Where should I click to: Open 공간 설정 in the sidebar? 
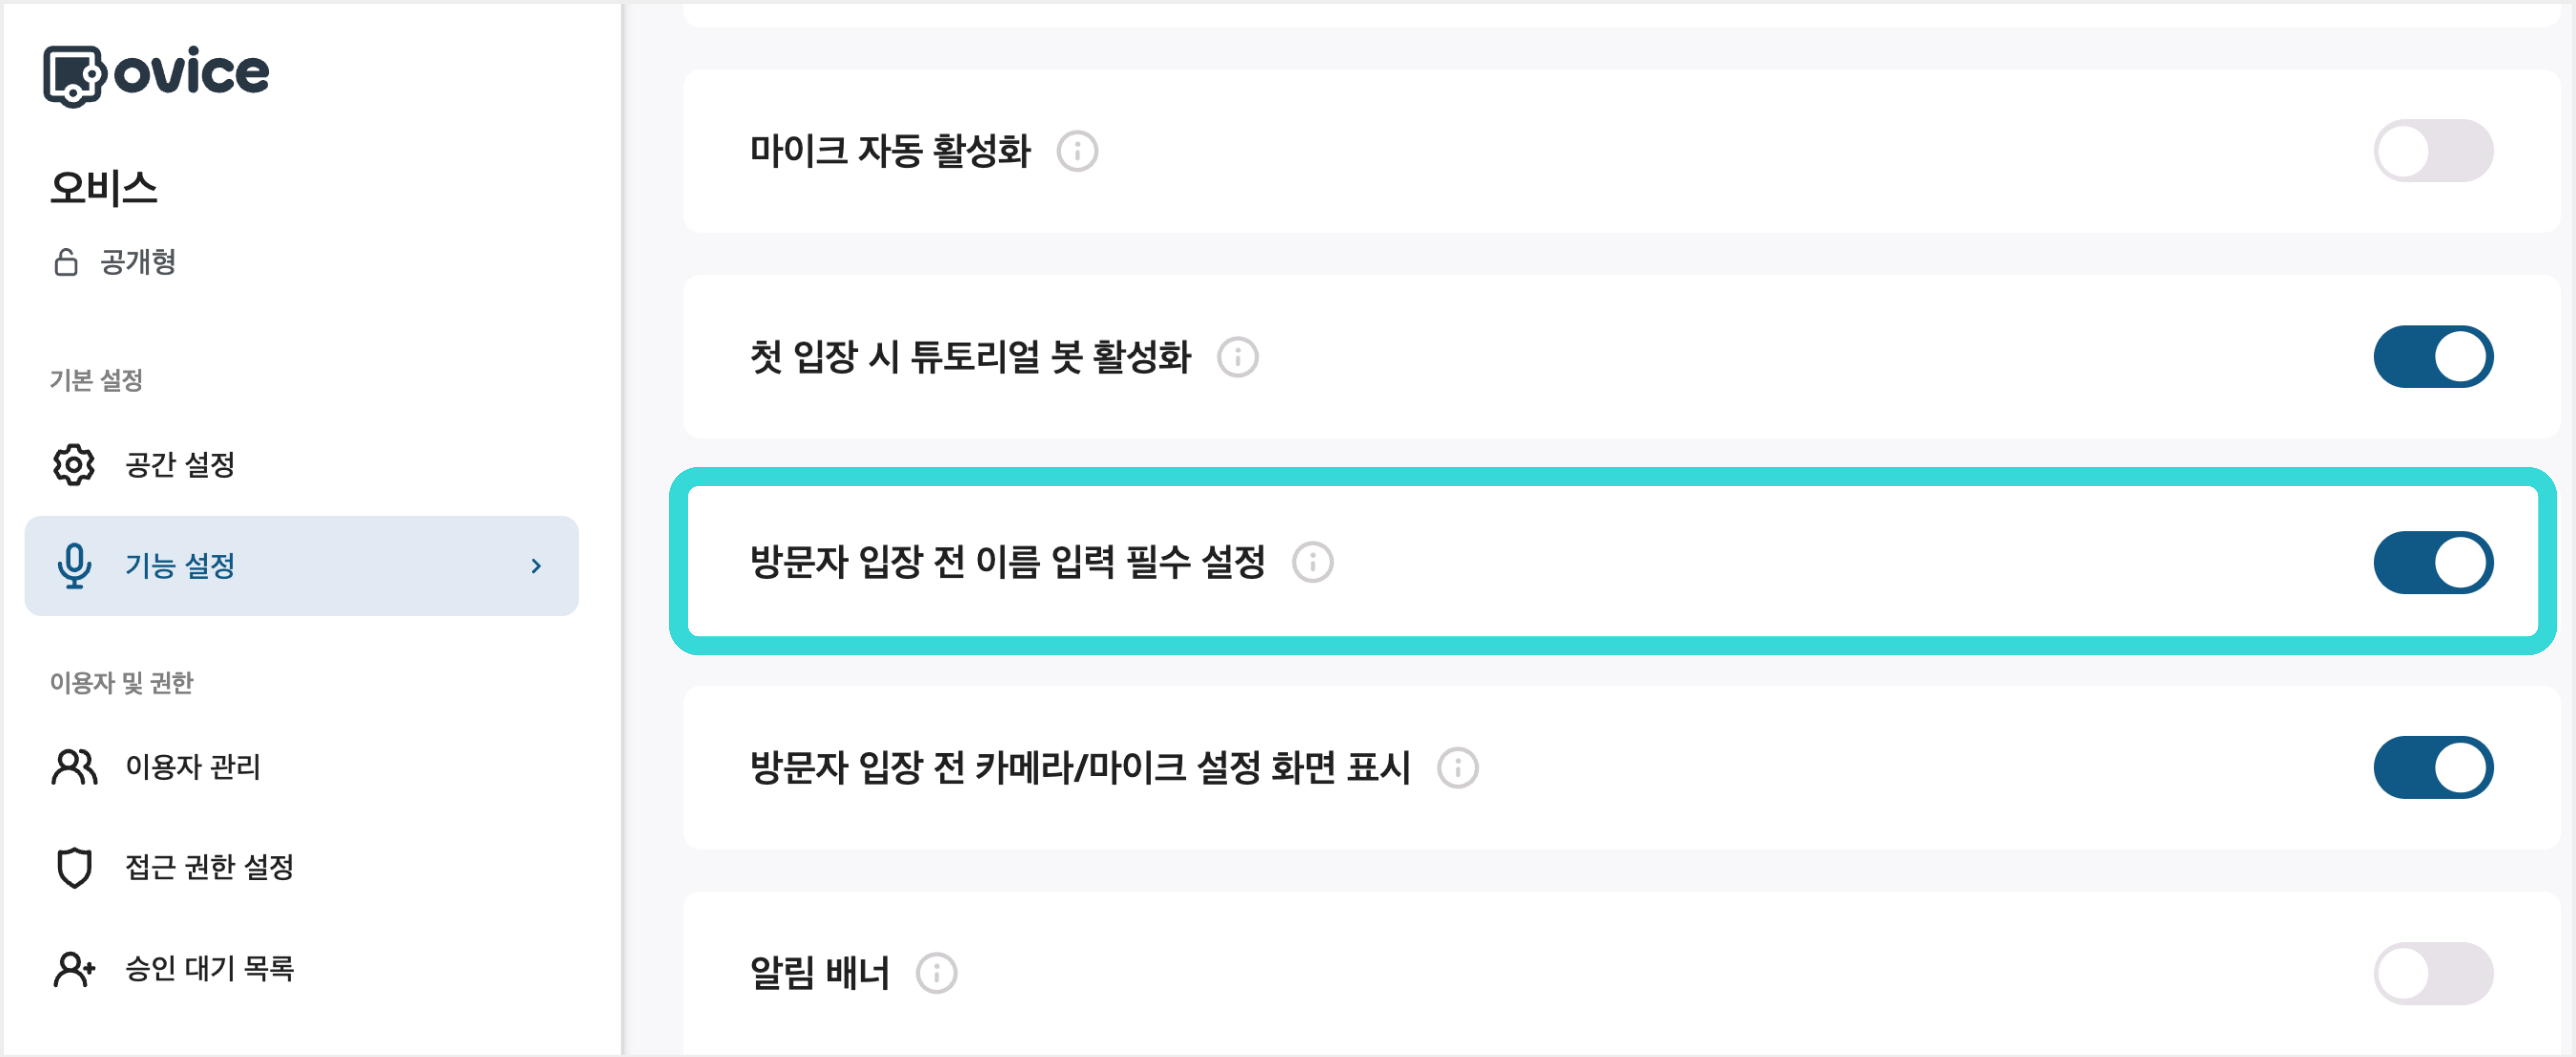[x=180, y=463]
